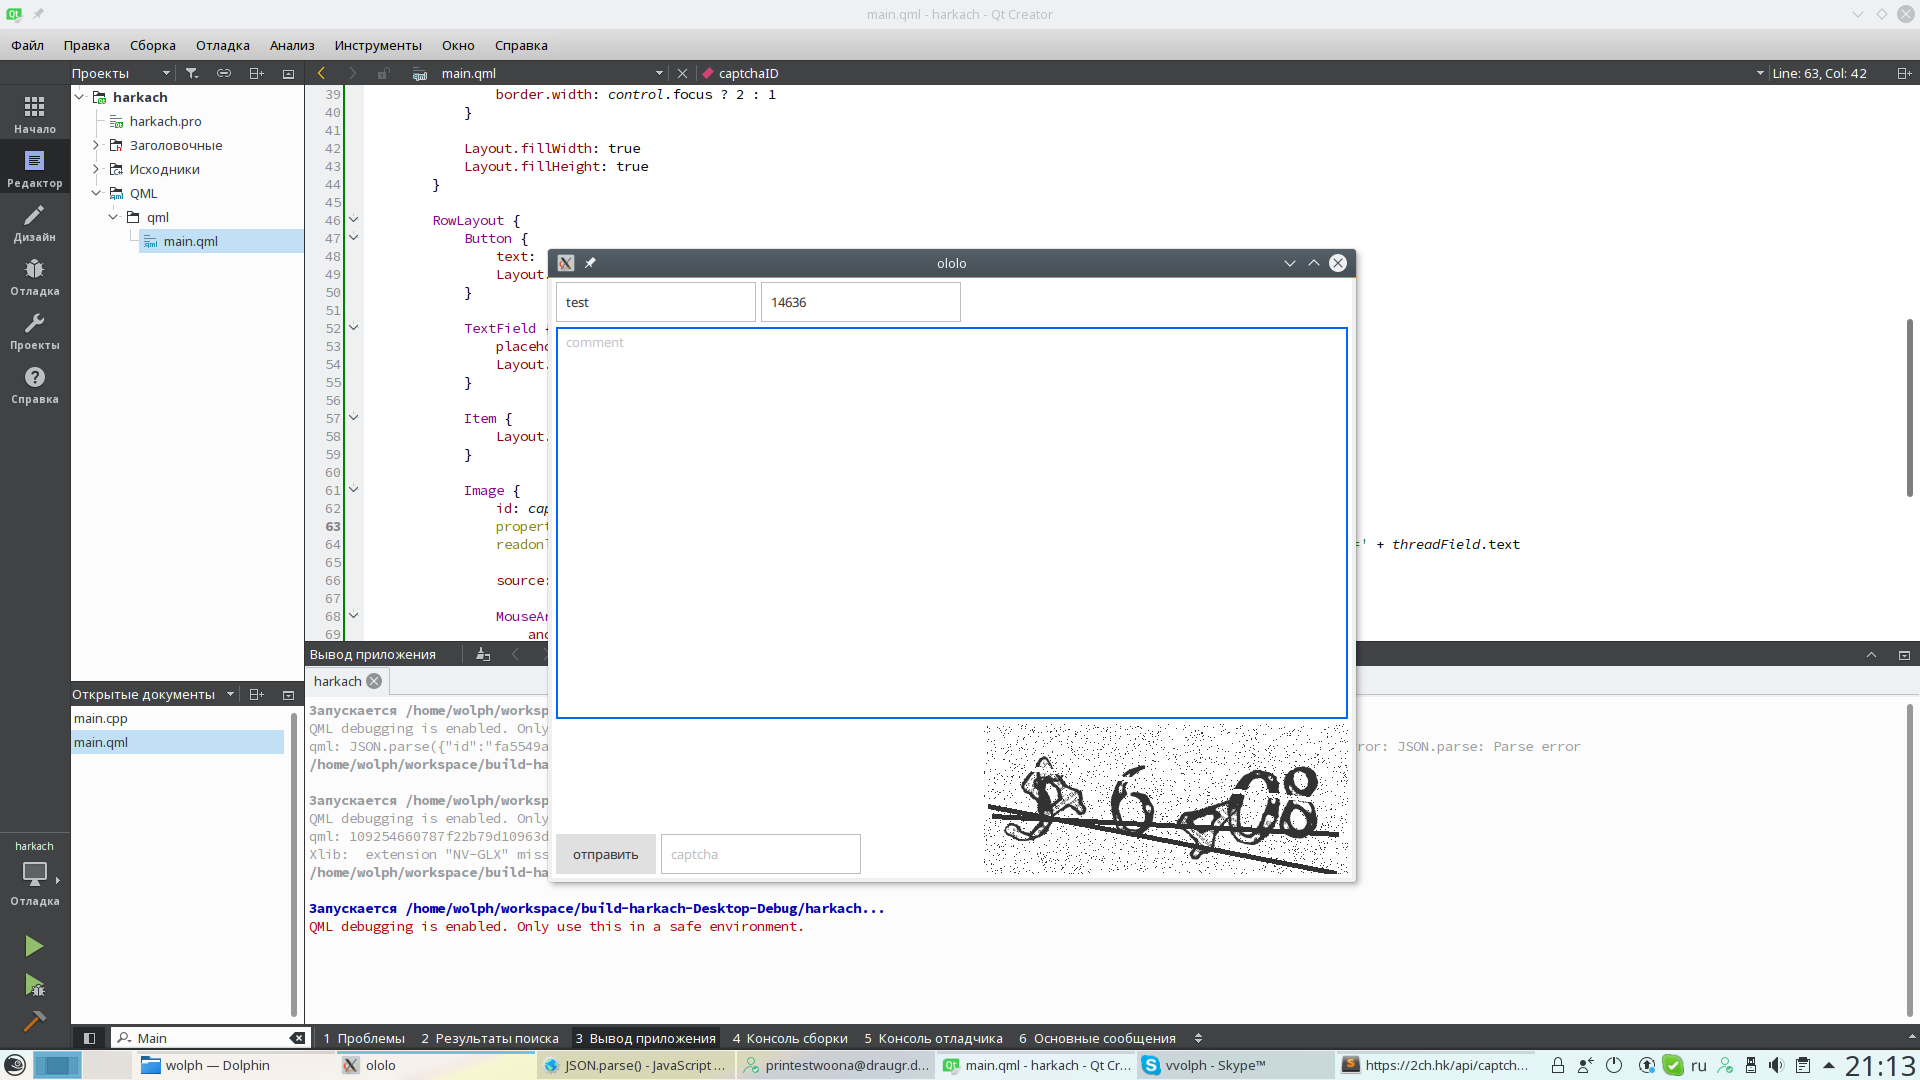Switch to the Проблемы output tab
Image resolution: width=1920 pixels, height=1080 pixels.
(x=364, y=1038)
